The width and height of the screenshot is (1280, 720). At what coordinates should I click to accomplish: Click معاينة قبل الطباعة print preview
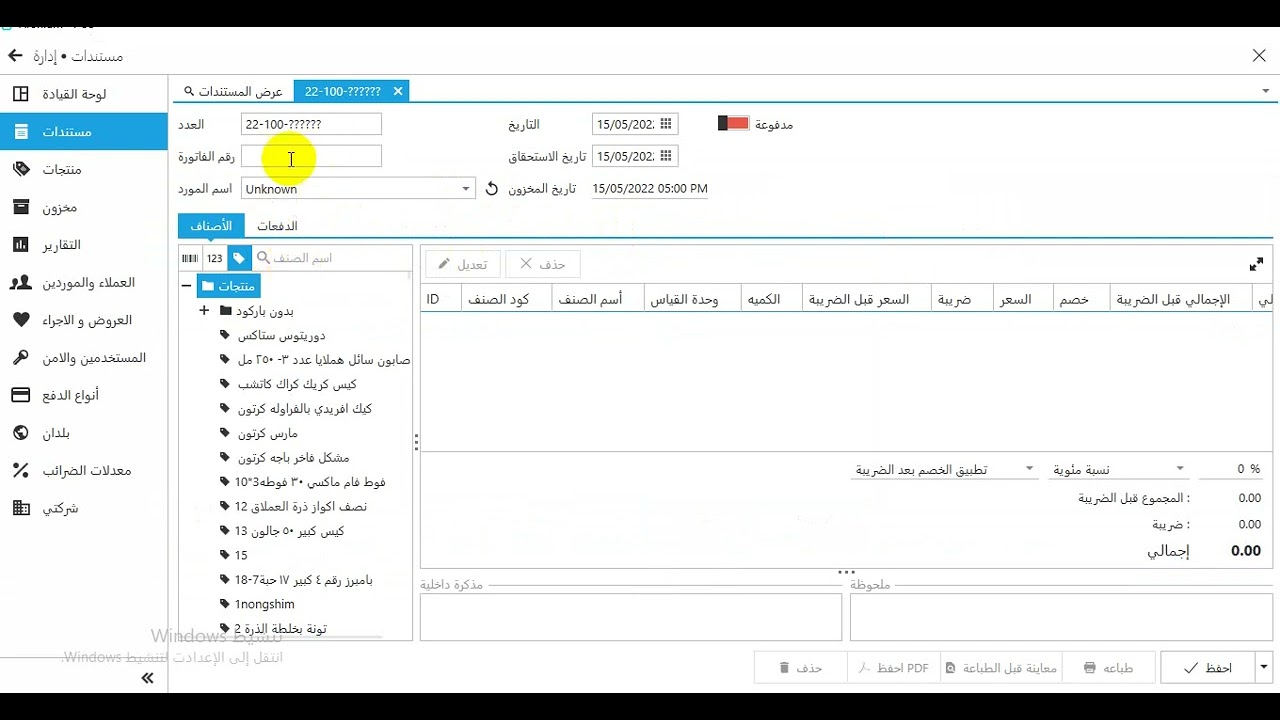coord(1000,668)
